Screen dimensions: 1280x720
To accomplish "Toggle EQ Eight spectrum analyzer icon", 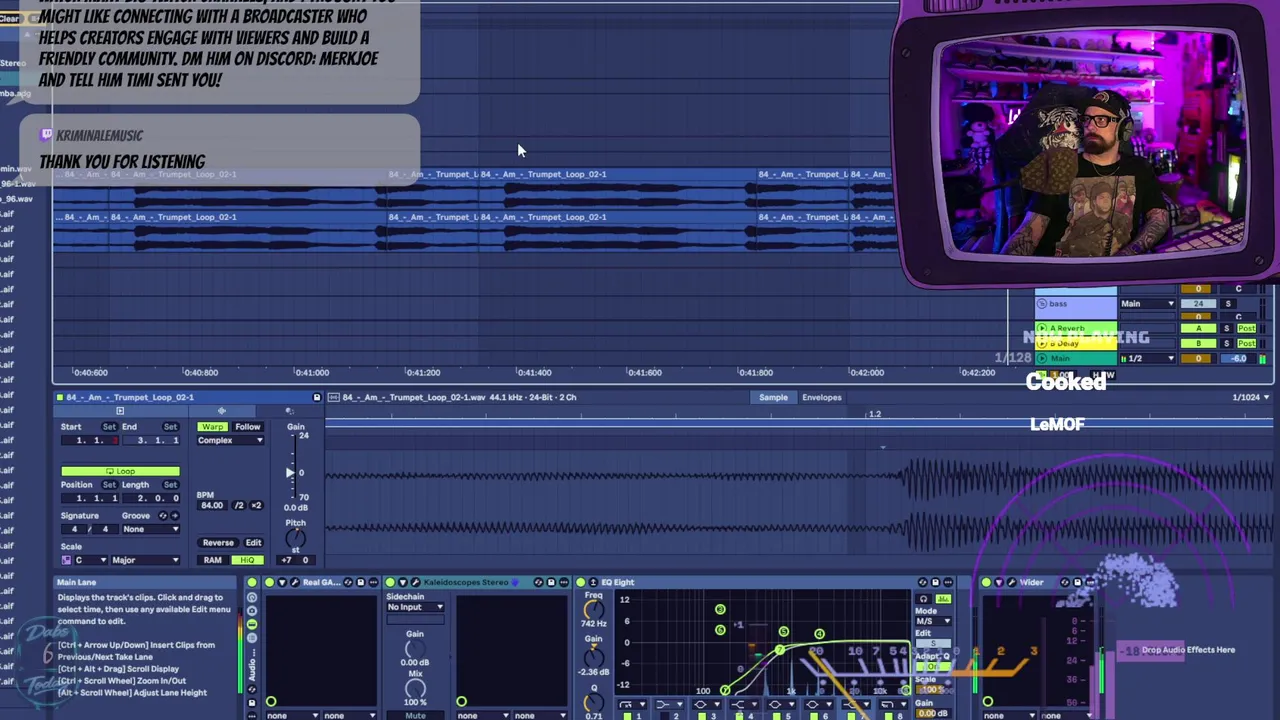I will pos(943,599).
